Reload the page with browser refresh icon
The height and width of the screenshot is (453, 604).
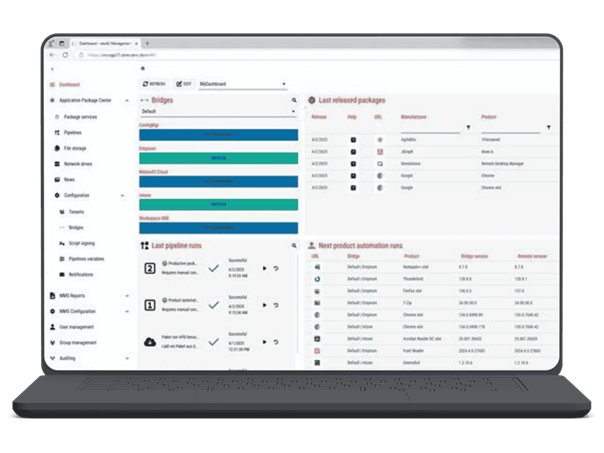tap(65, 55)
